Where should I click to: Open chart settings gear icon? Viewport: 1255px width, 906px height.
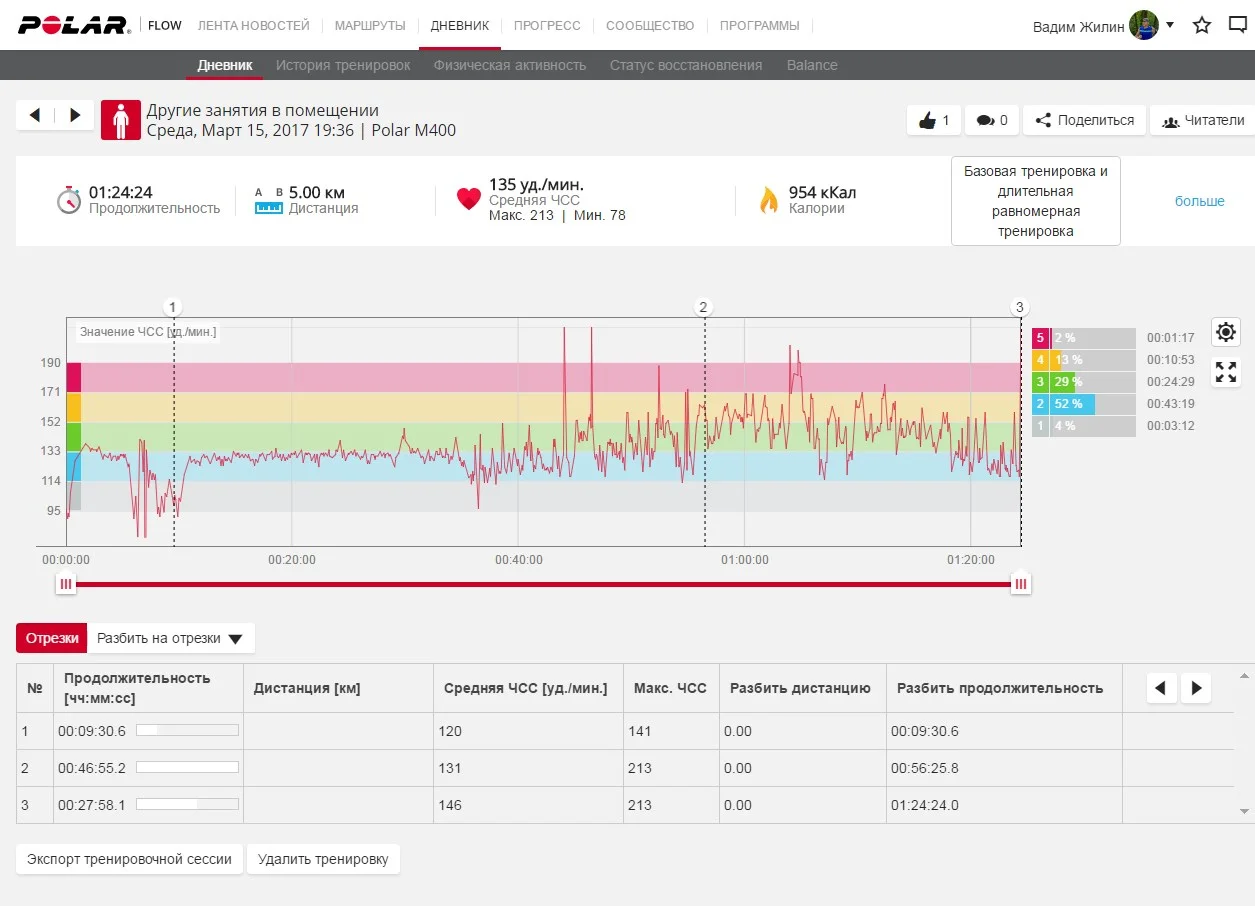(1226, 332)
